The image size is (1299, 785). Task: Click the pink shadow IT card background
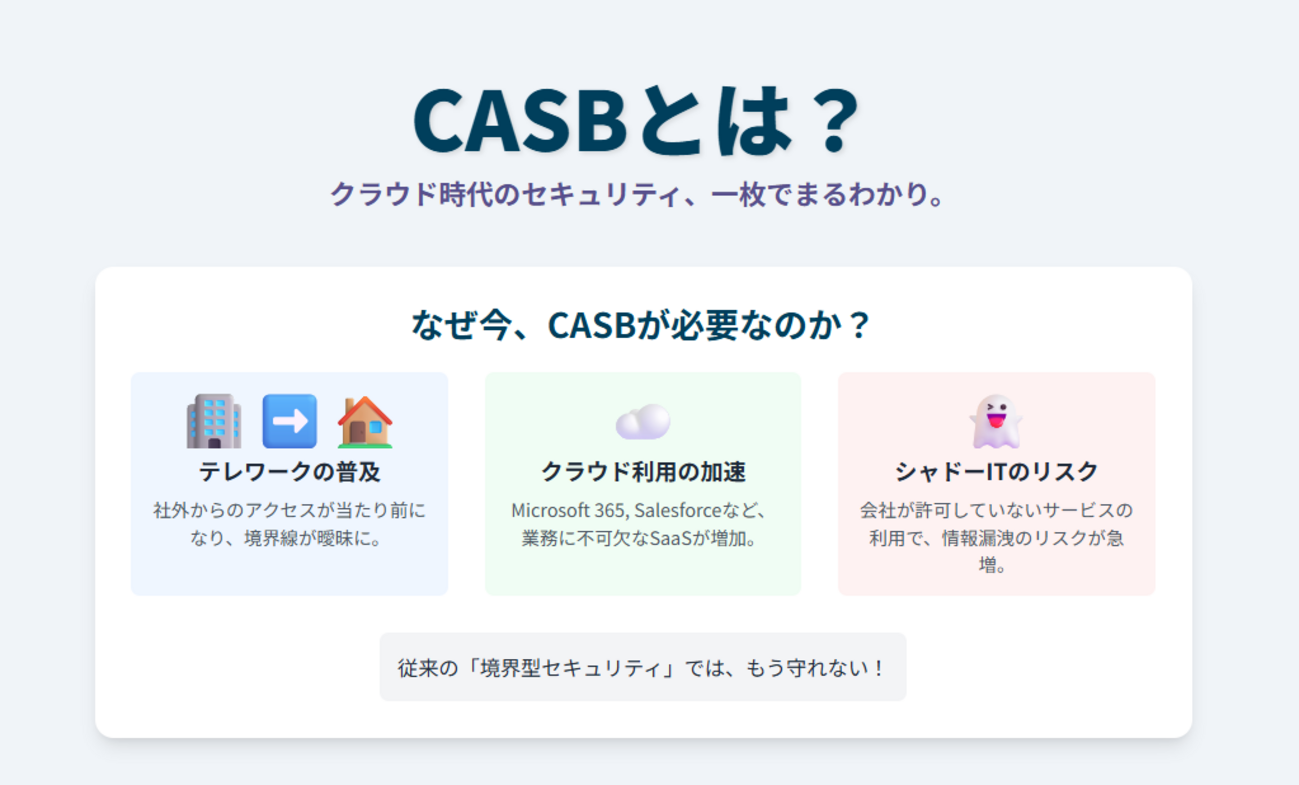996,484
